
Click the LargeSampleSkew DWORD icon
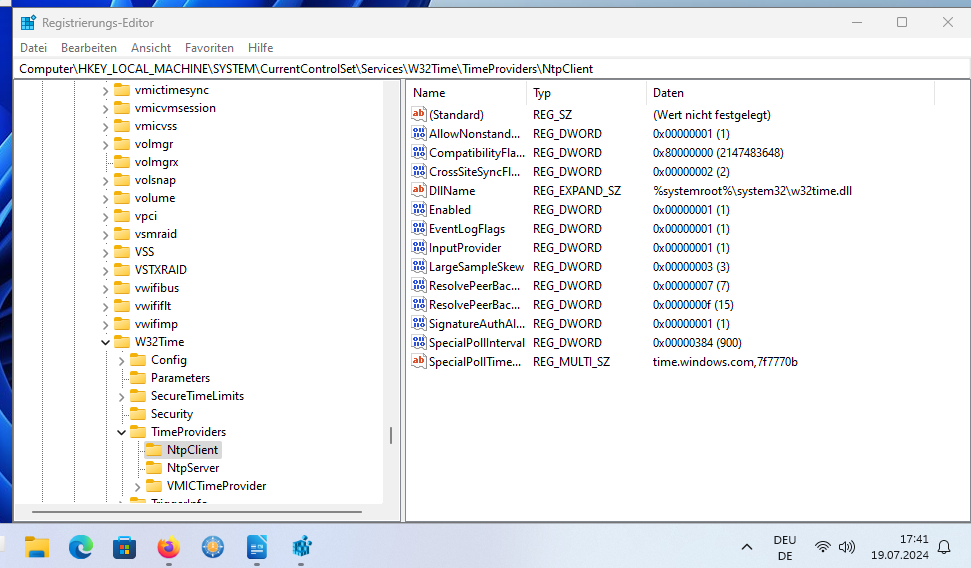pyautogui.click(x=419, y=266)
